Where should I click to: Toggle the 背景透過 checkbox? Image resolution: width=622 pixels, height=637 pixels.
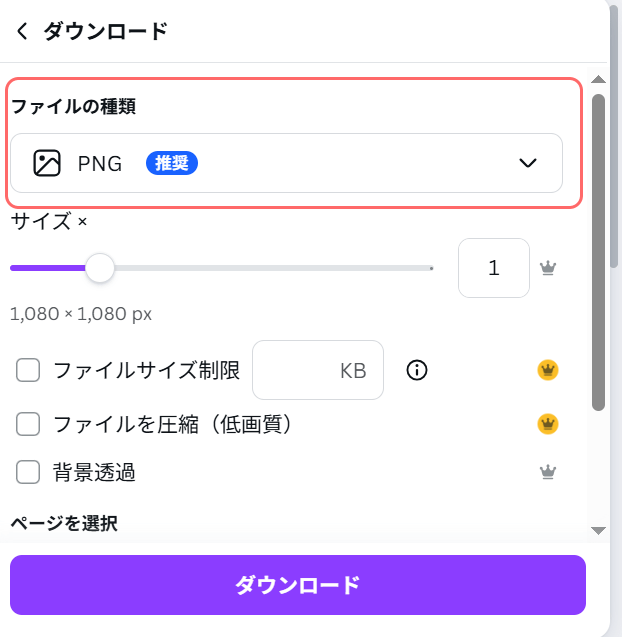(x=28, y=472)
